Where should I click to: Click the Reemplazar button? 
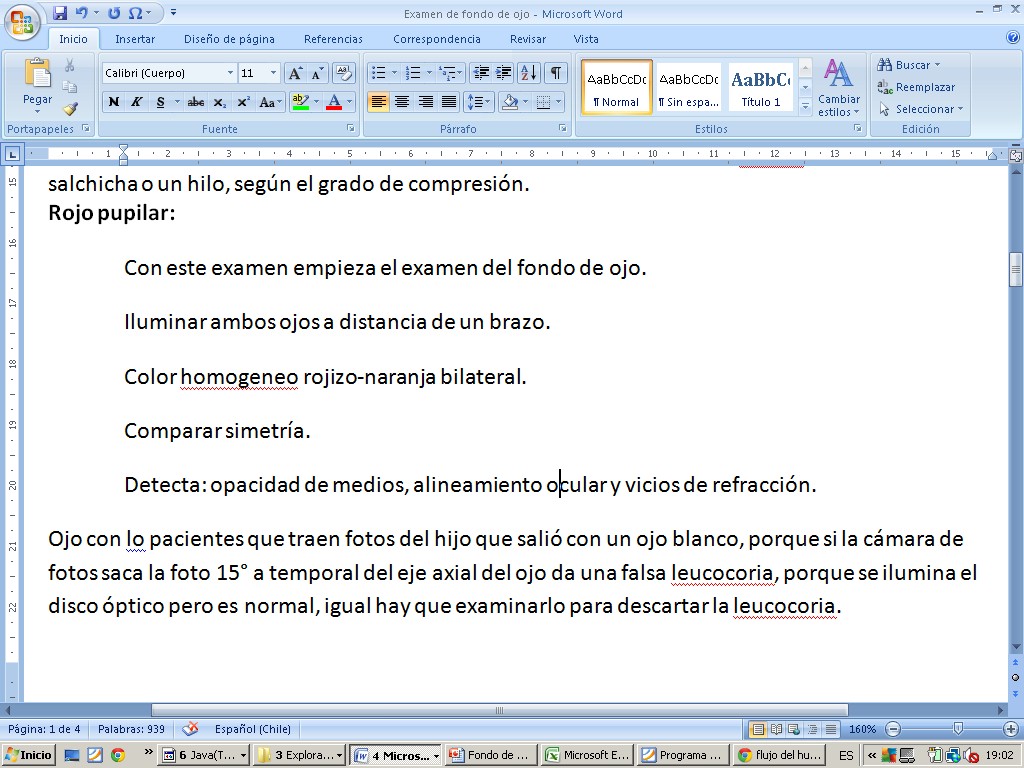click(916, 87)
